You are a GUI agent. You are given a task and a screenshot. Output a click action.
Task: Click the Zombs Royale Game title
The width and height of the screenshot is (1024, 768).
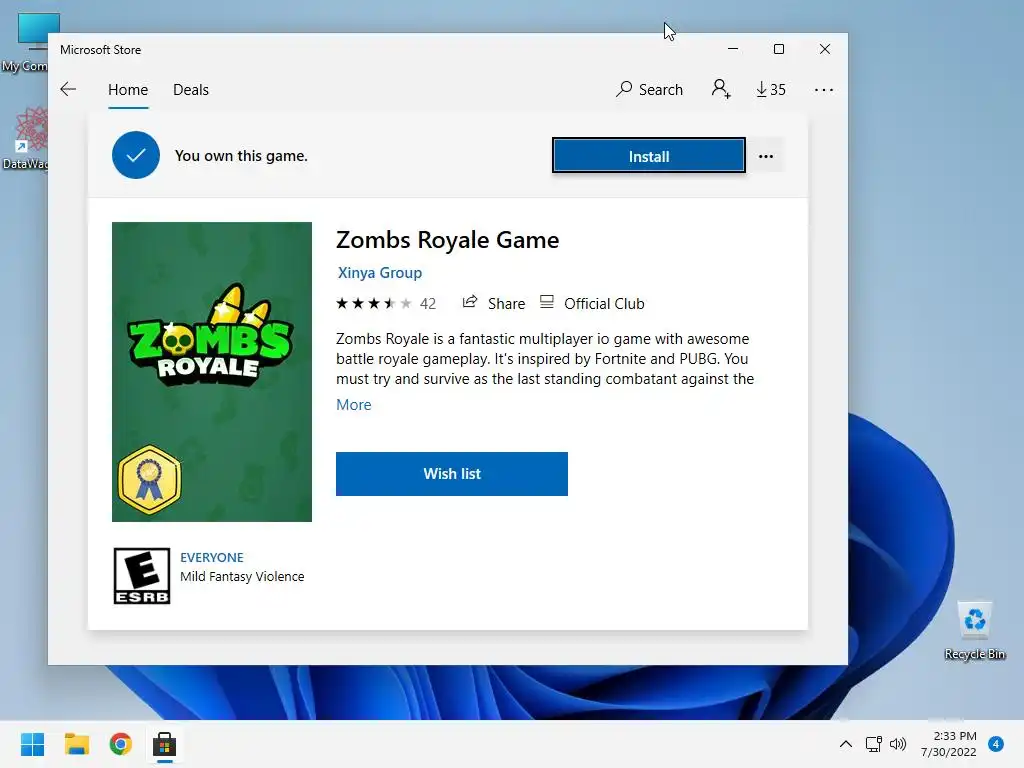447,240
